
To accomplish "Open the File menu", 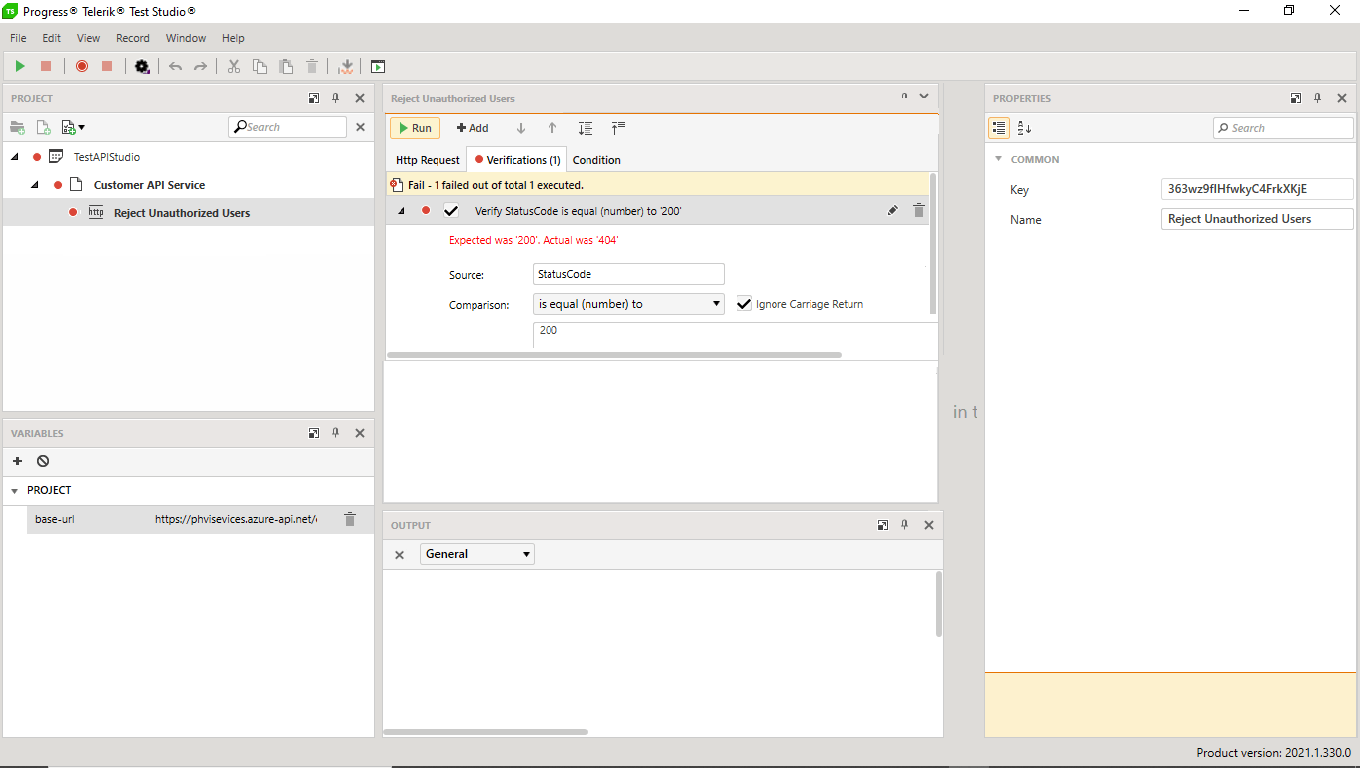I will click(18, 38).
